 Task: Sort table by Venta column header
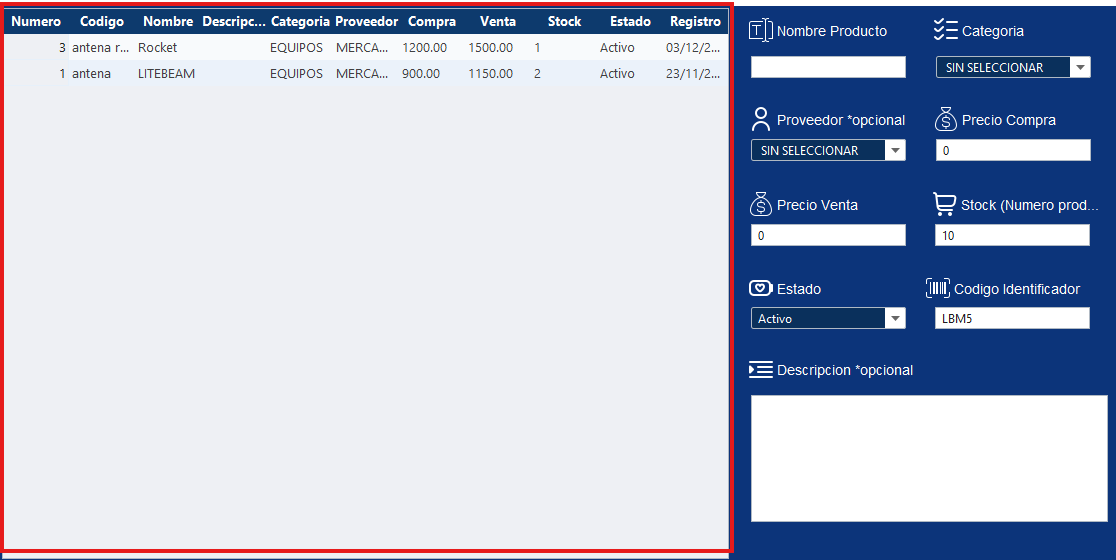coord(498,21)
